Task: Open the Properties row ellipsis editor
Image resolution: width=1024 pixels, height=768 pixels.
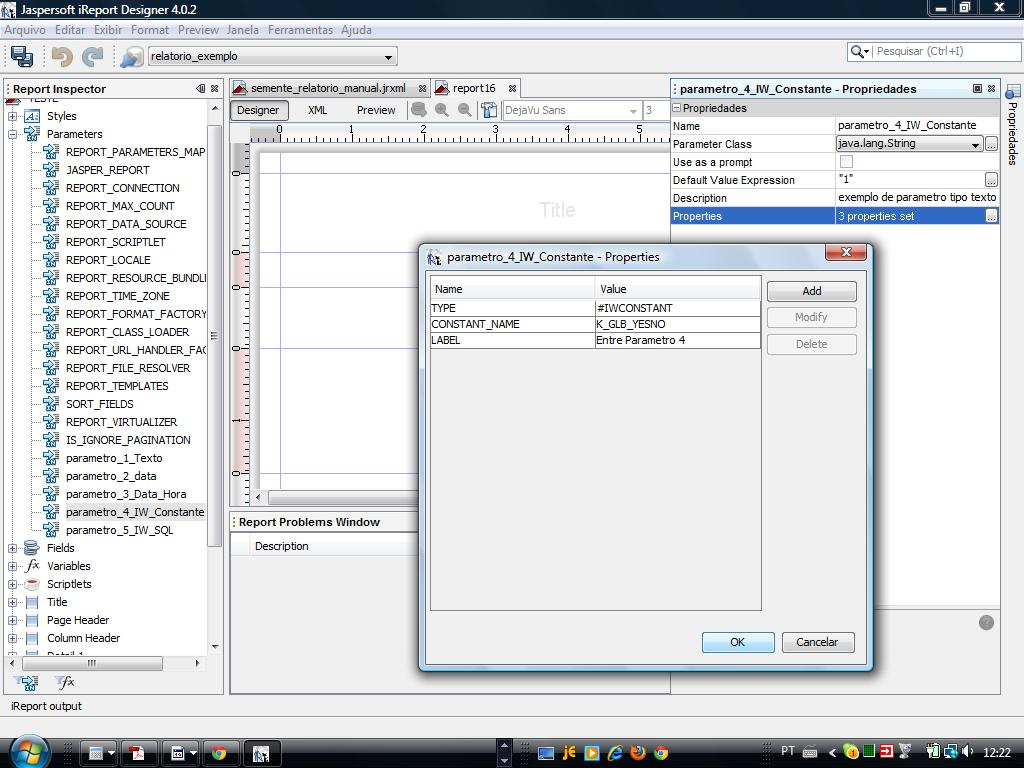Action: 991,216
